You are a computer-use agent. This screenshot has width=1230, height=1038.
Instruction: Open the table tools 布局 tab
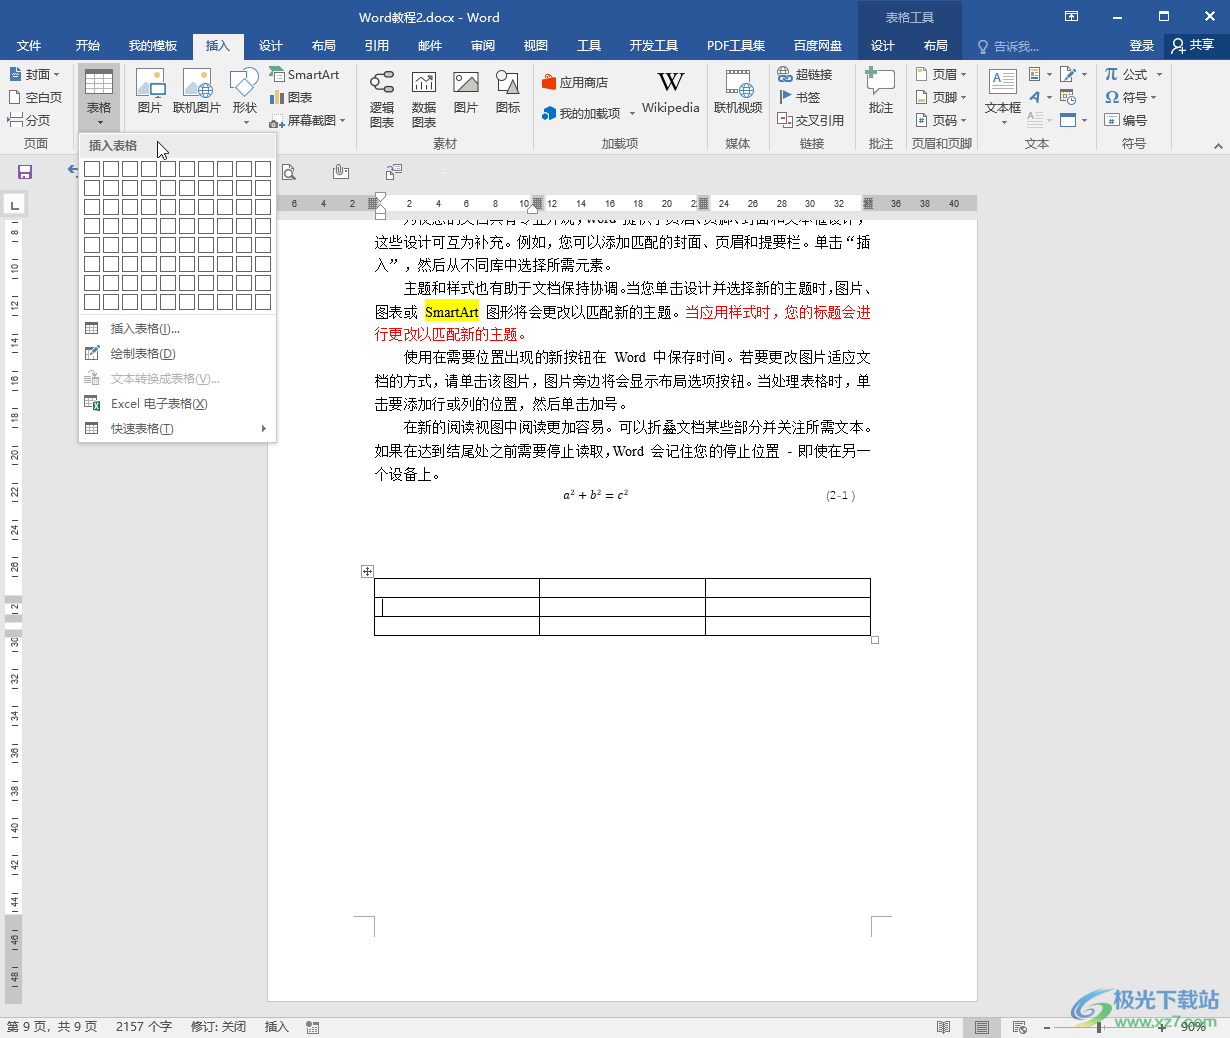pos(936,46)
